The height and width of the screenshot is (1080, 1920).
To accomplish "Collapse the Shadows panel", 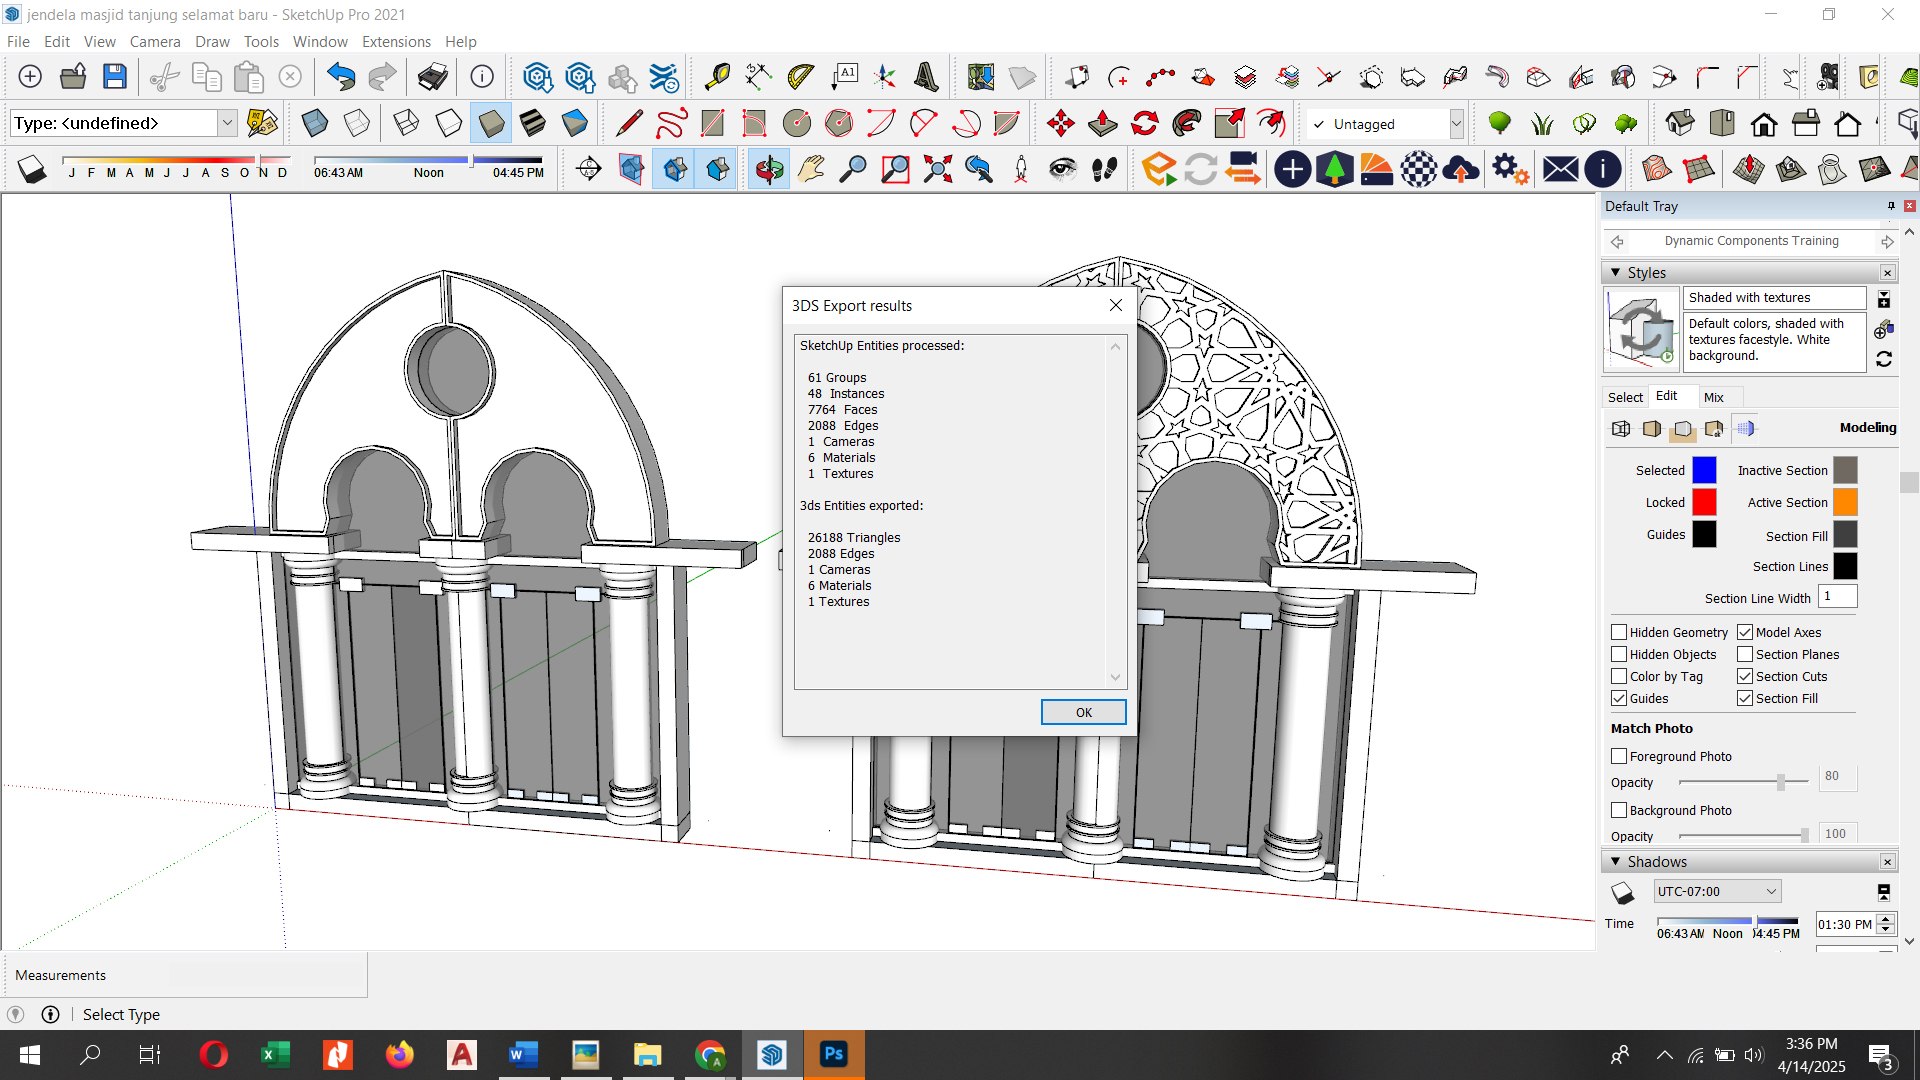I will pos(1615,861).
